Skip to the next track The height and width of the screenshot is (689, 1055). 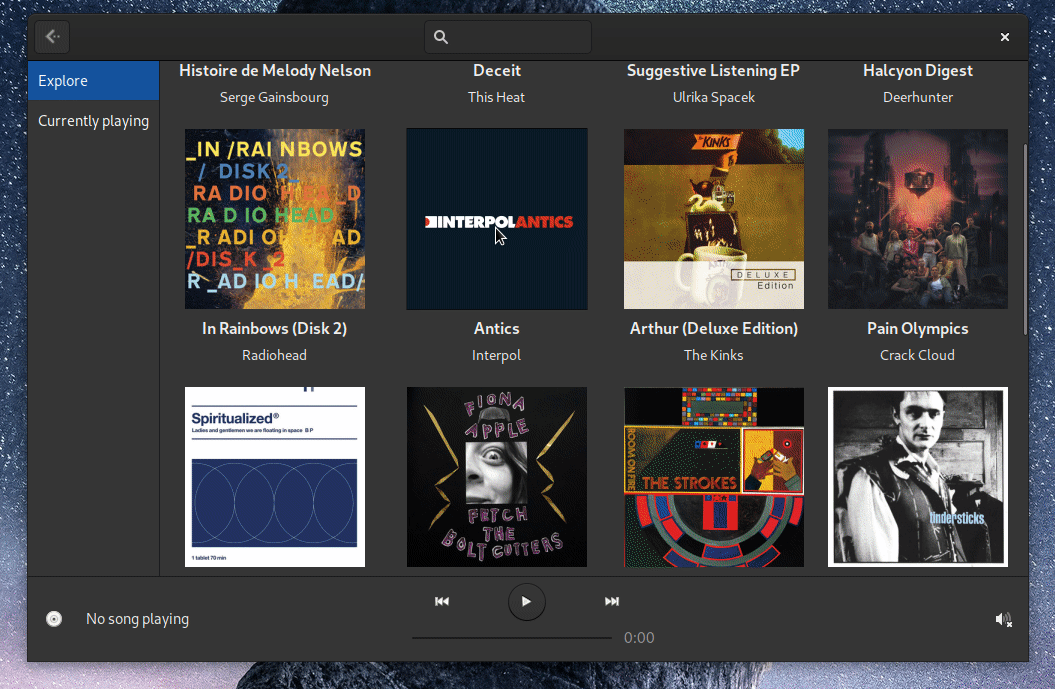pyautogui.click(x=612, y=602)
